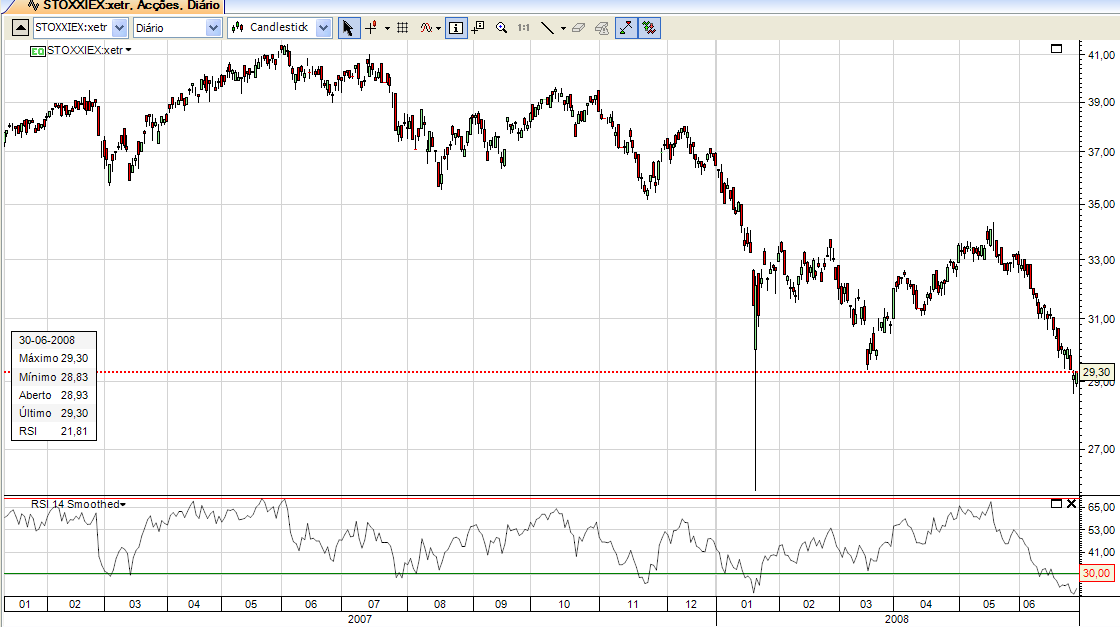
Task: Toggle the data info box button
Action: tap(456, 28)
